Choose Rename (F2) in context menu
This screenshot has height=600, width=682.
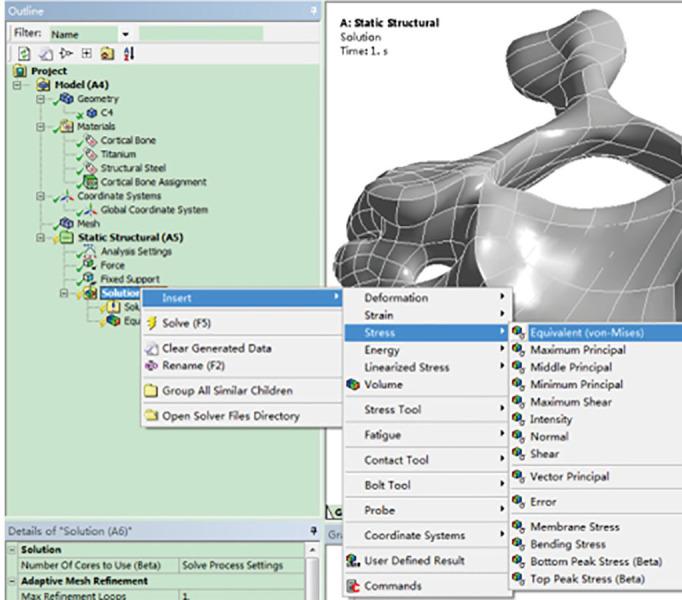(x=242, y=365)
